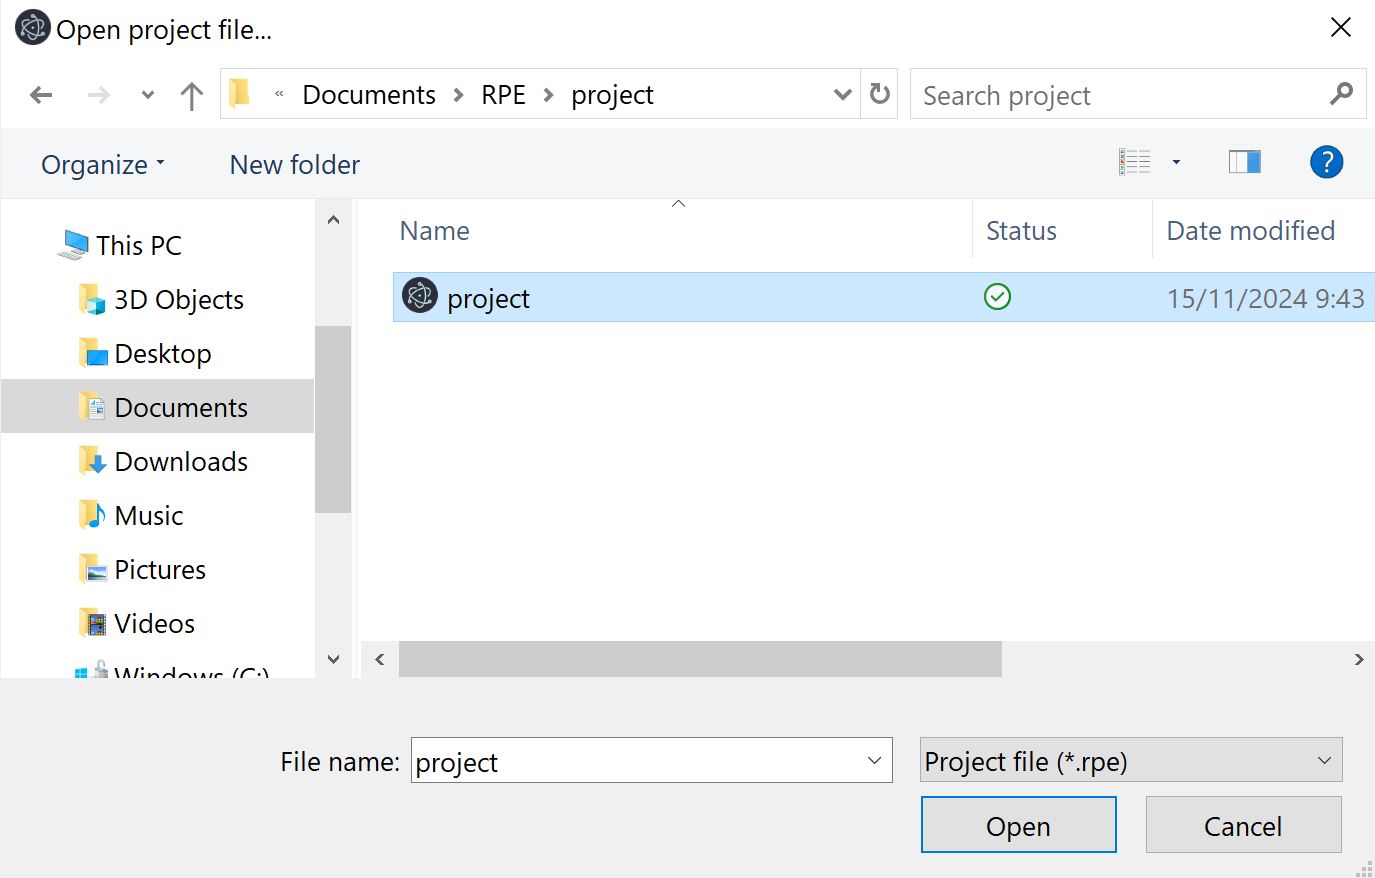Click the sidebar vertical scrollbar thumb
Image resolution: width=1375 pixels, height=878 pixels.
point(333,419)
